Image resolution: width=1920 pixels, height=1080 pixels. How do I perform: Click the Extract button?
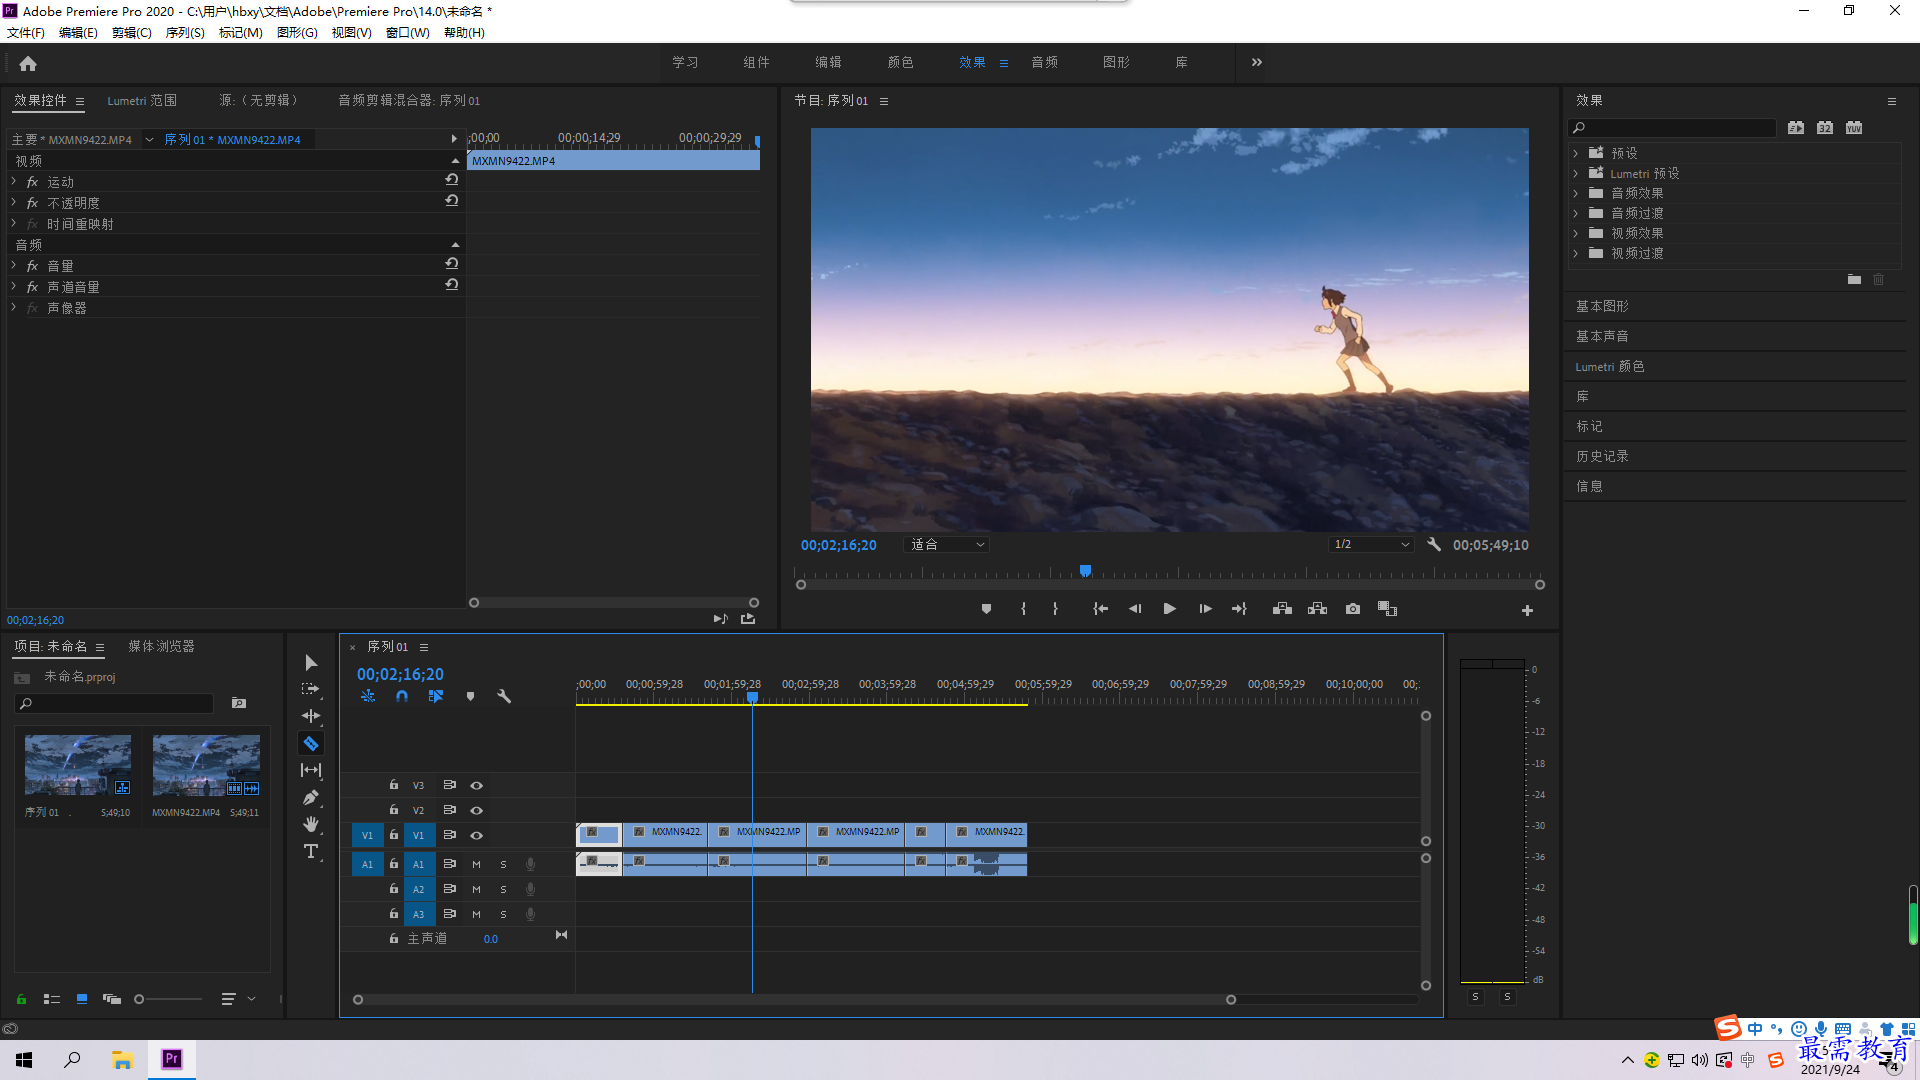pos(1317,609)
